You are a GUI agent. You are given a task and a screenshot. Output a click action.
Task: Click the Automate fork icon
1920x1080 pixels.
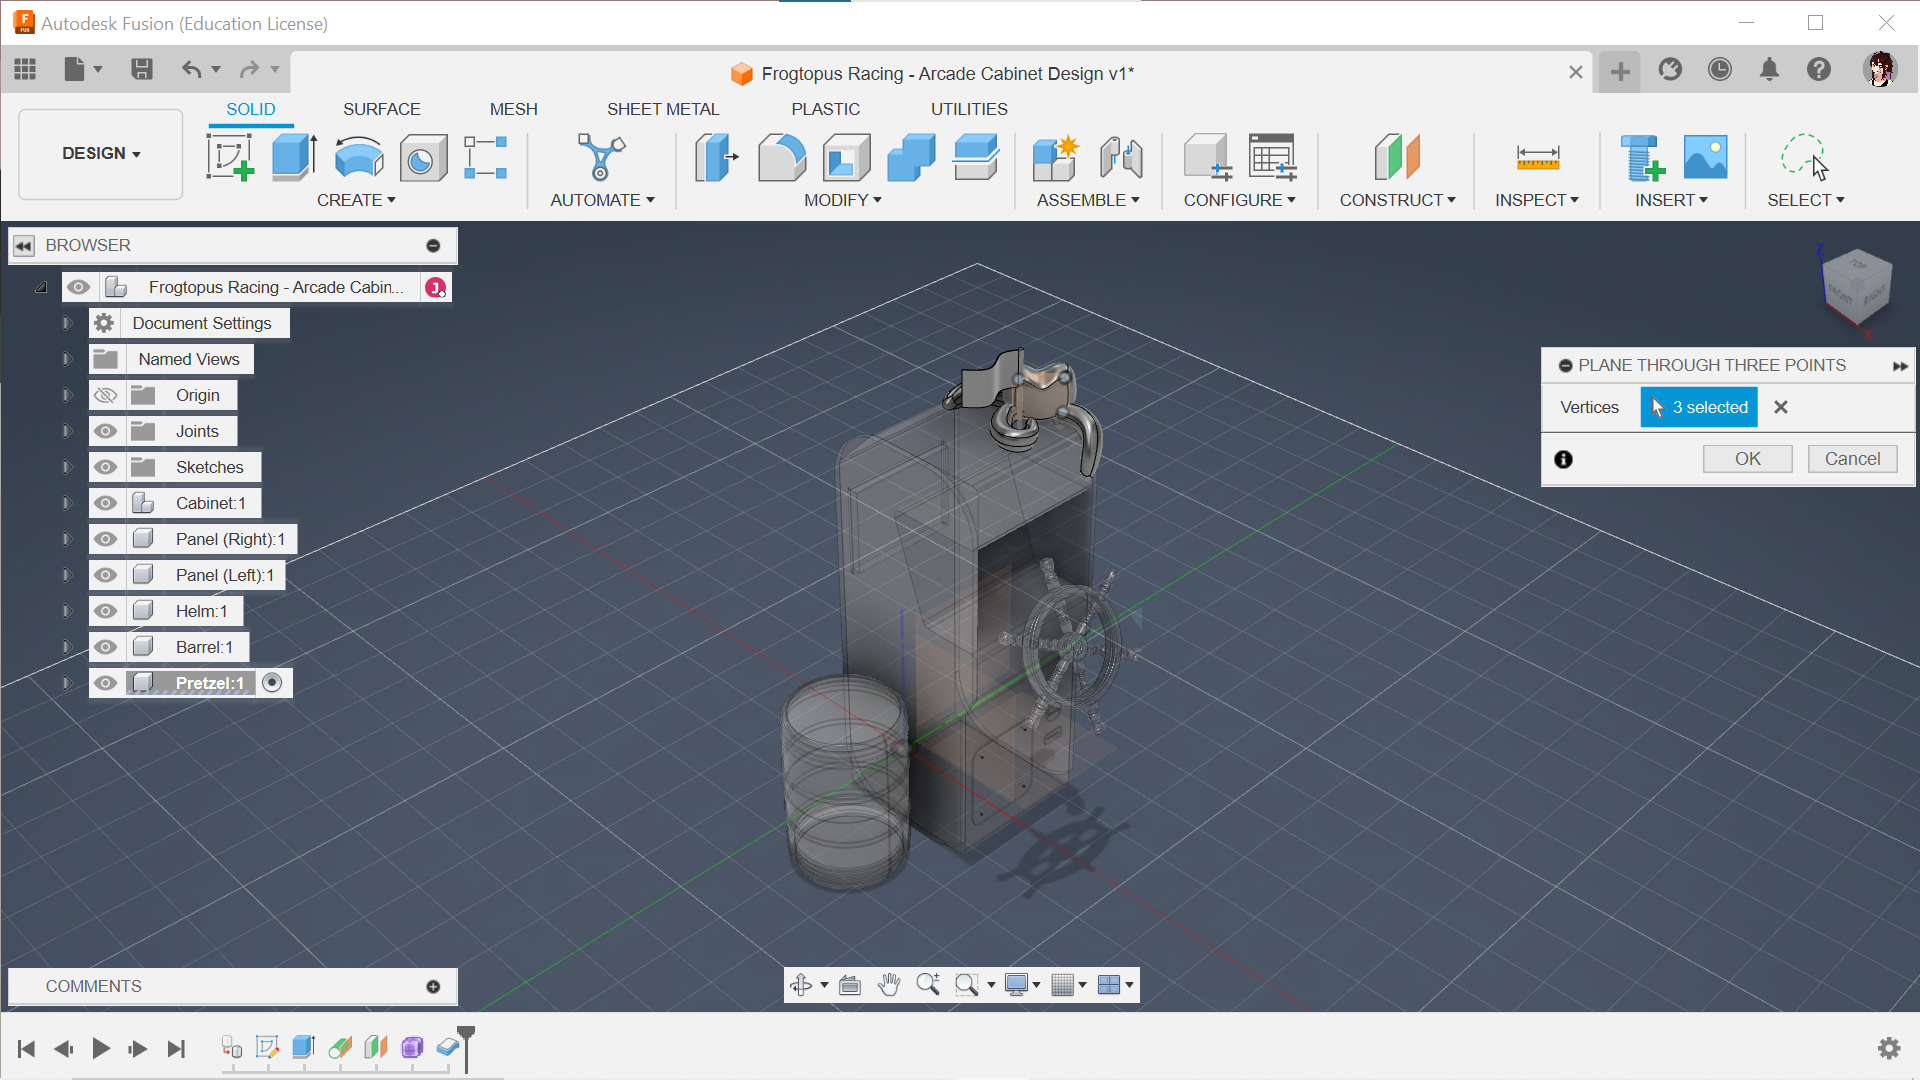601,157
